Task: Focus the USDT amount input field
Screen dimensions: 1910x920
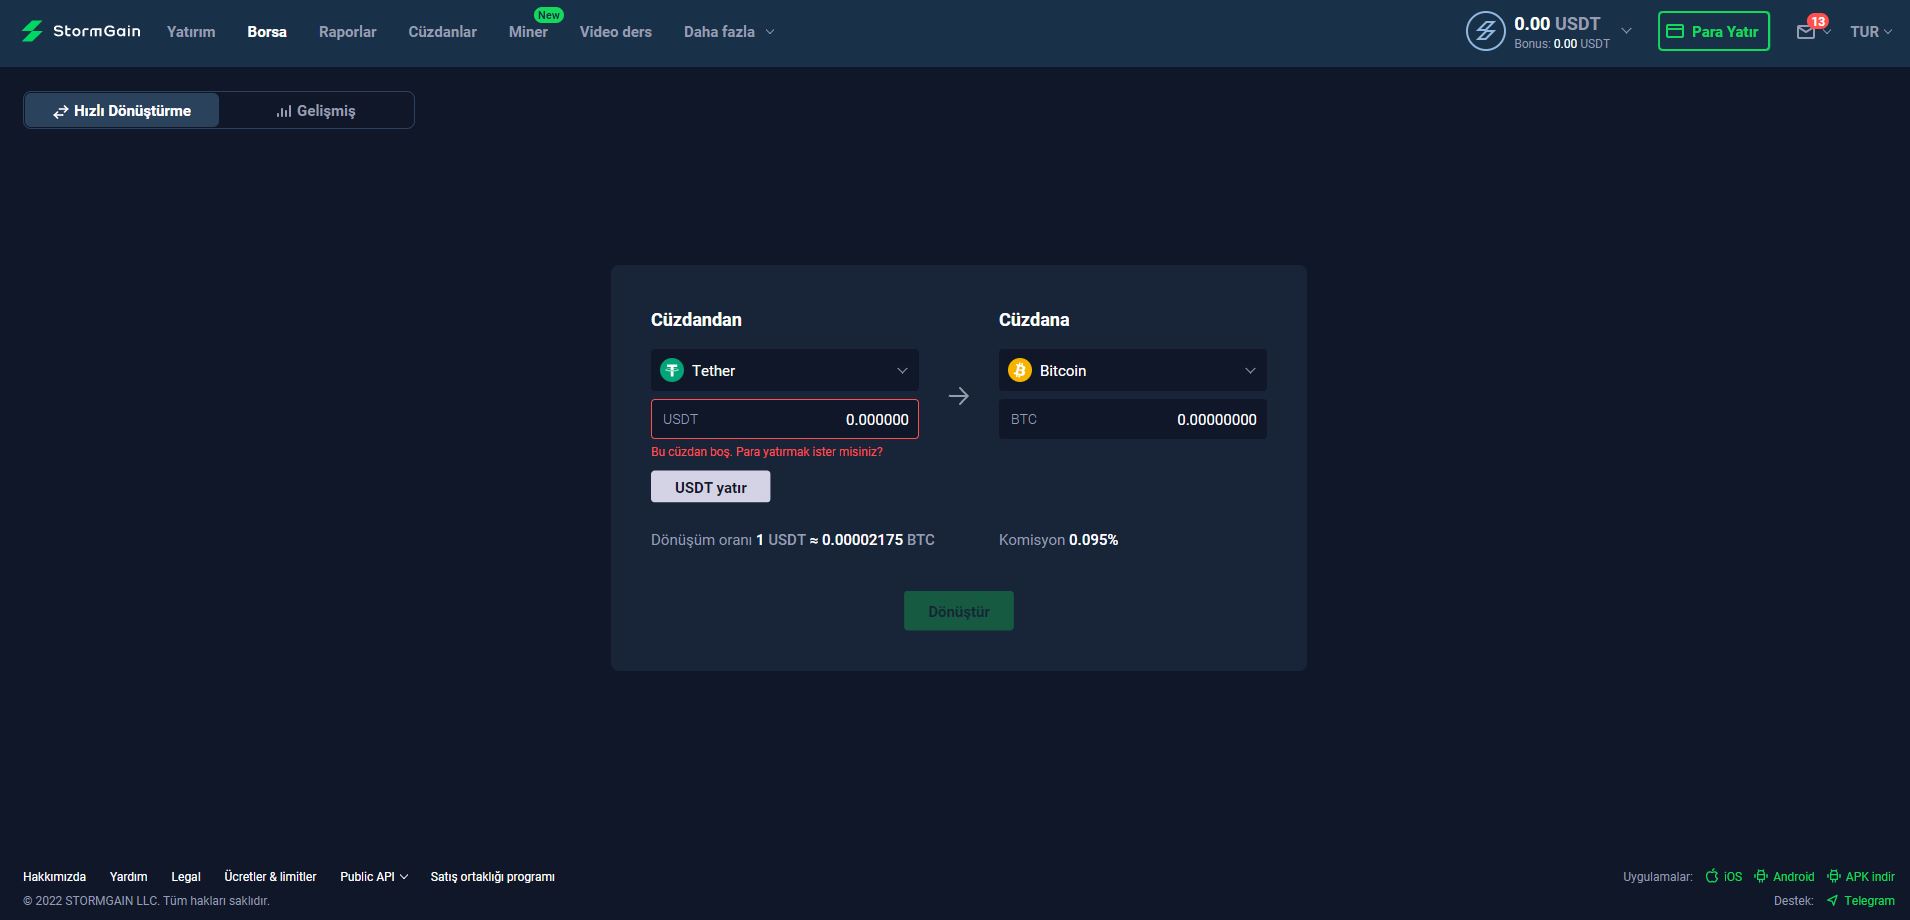Action: coord(785,419)
